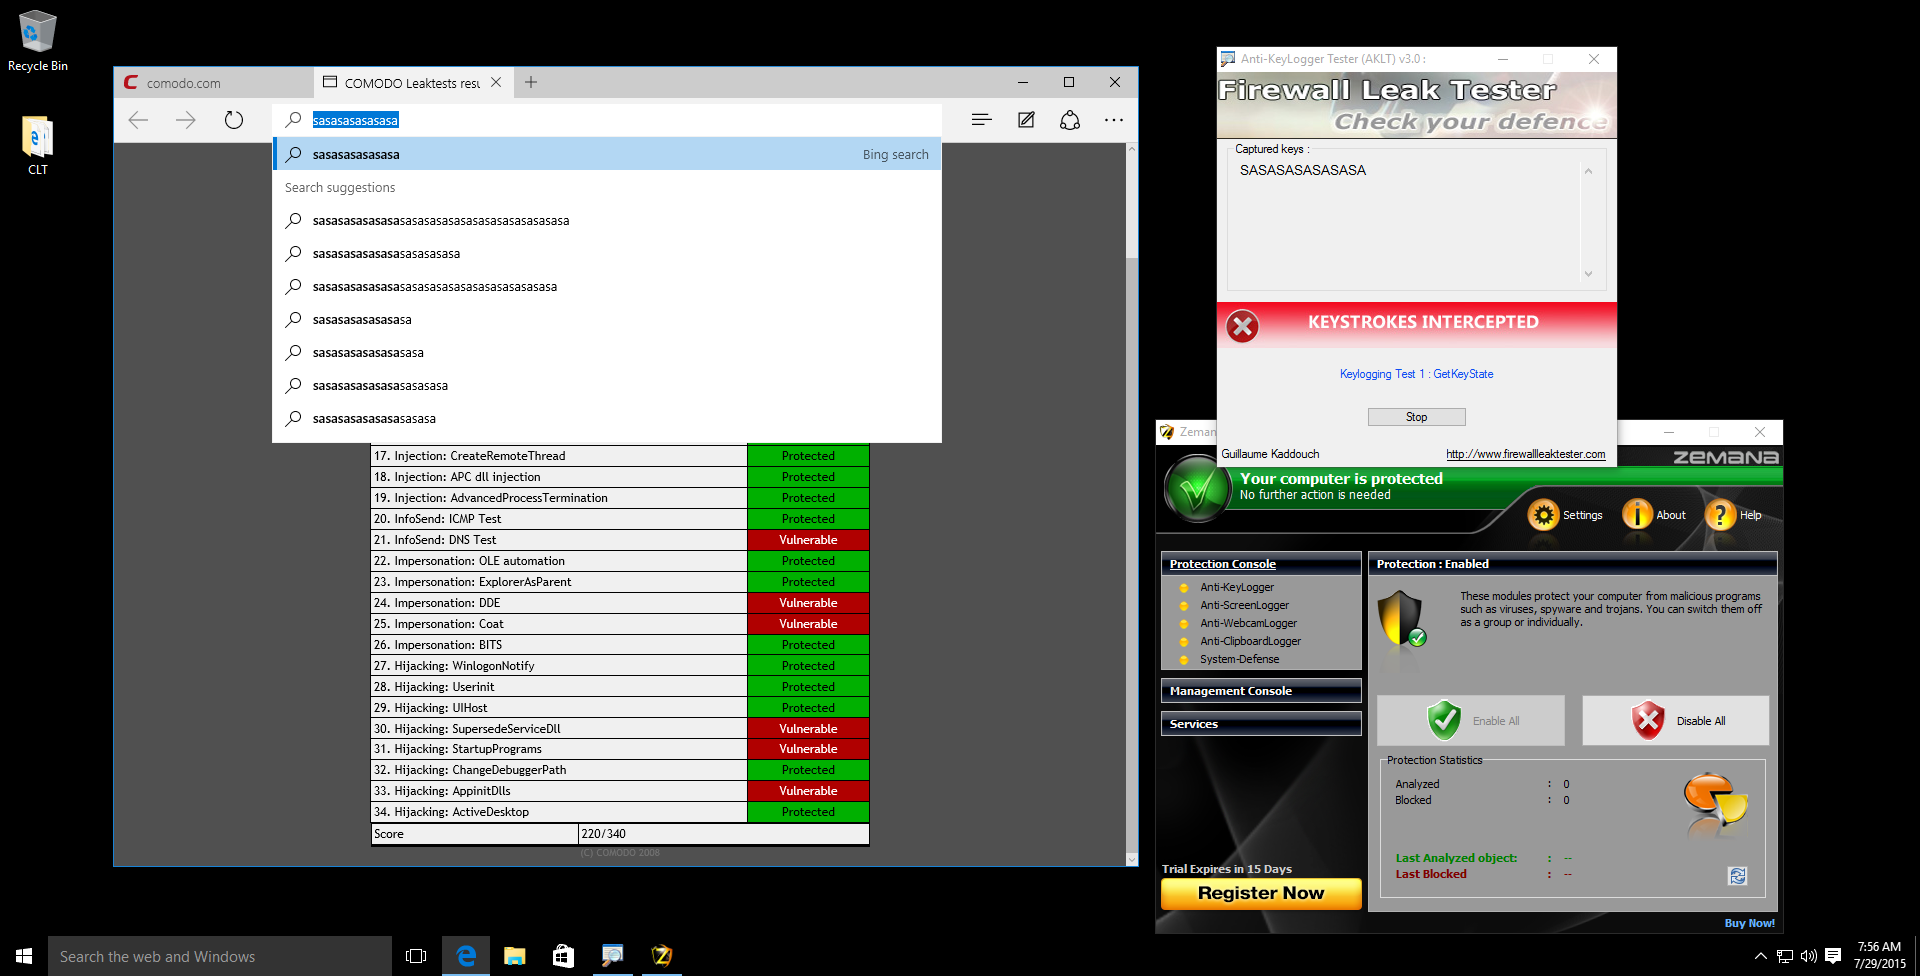1920x976 pixels.
Task: Click the Edge address bar text
Action: [x=355, y=120]
